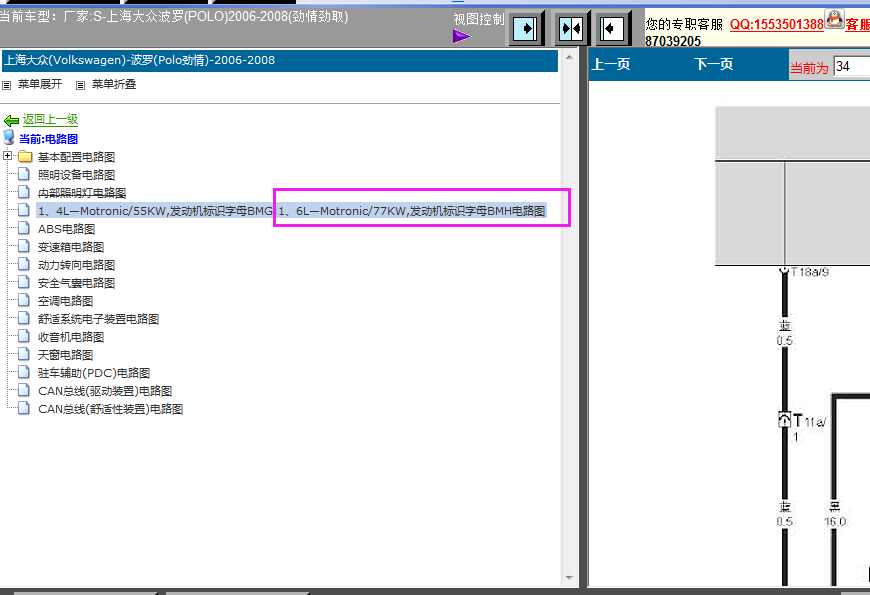Click page icon beside 驻车辅助(PDC)电路图

click(x=23, y=372)
